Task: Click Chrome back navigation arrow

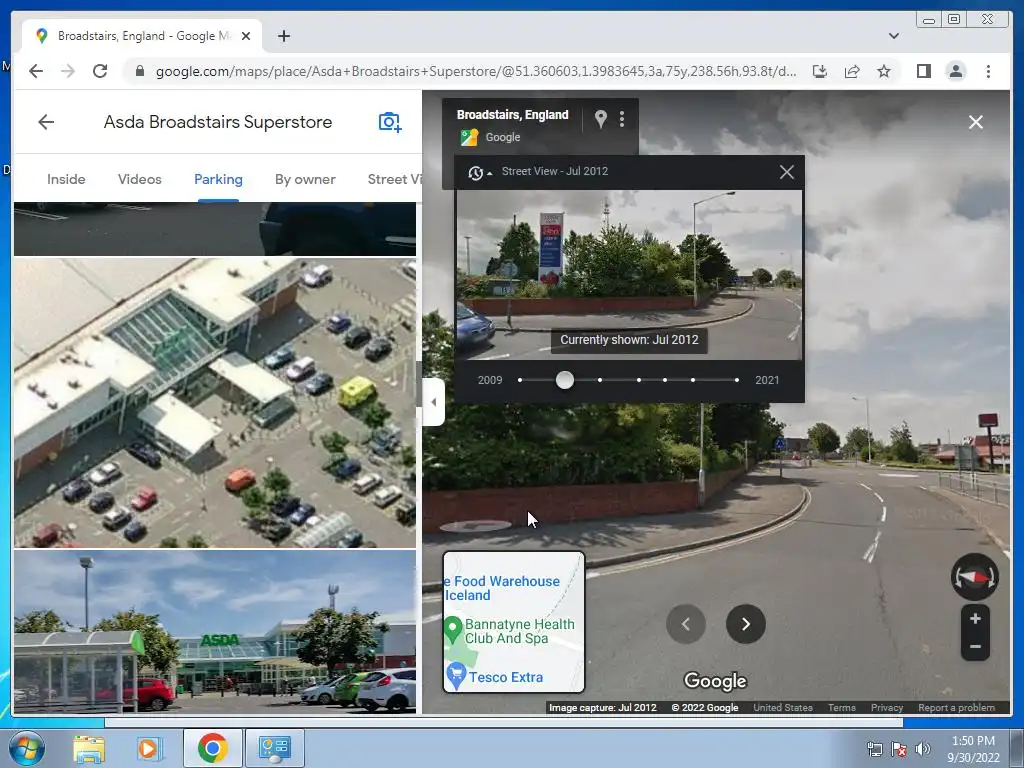Action: (x=36, y=71)
